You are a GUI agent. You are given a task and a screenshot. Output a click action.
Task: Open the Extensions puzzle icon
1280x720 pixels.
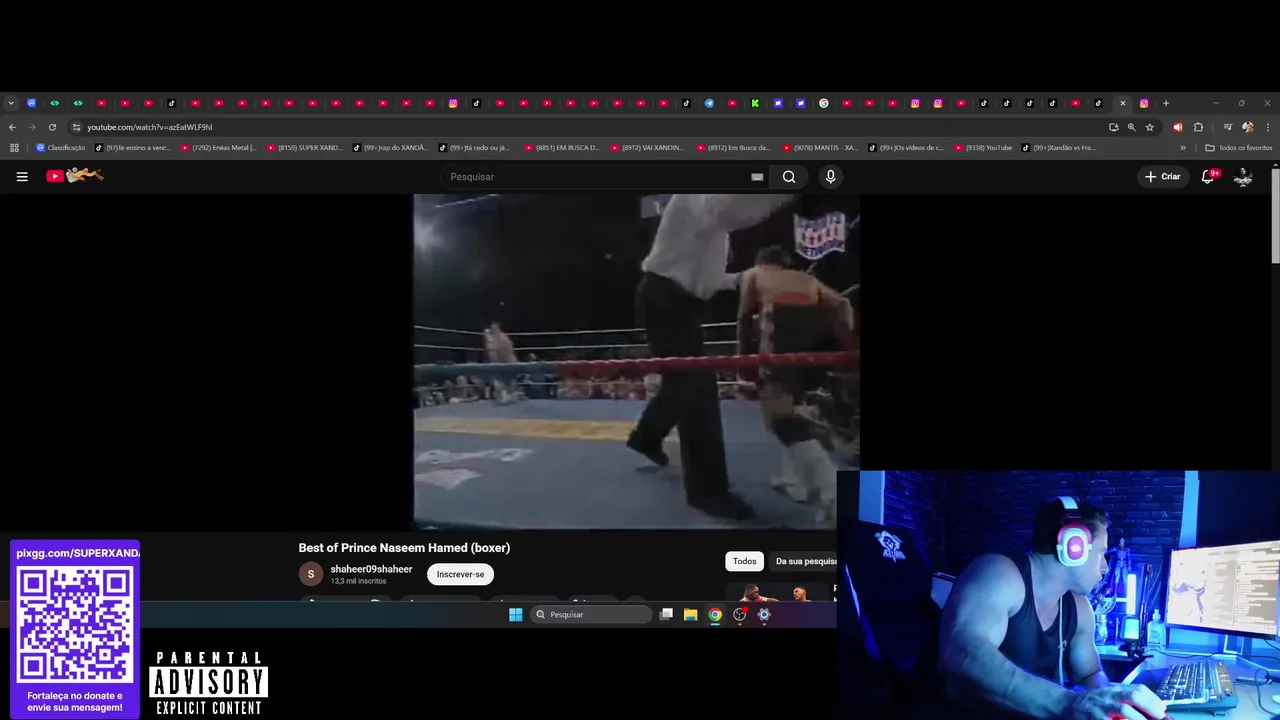pos(1198,127)
